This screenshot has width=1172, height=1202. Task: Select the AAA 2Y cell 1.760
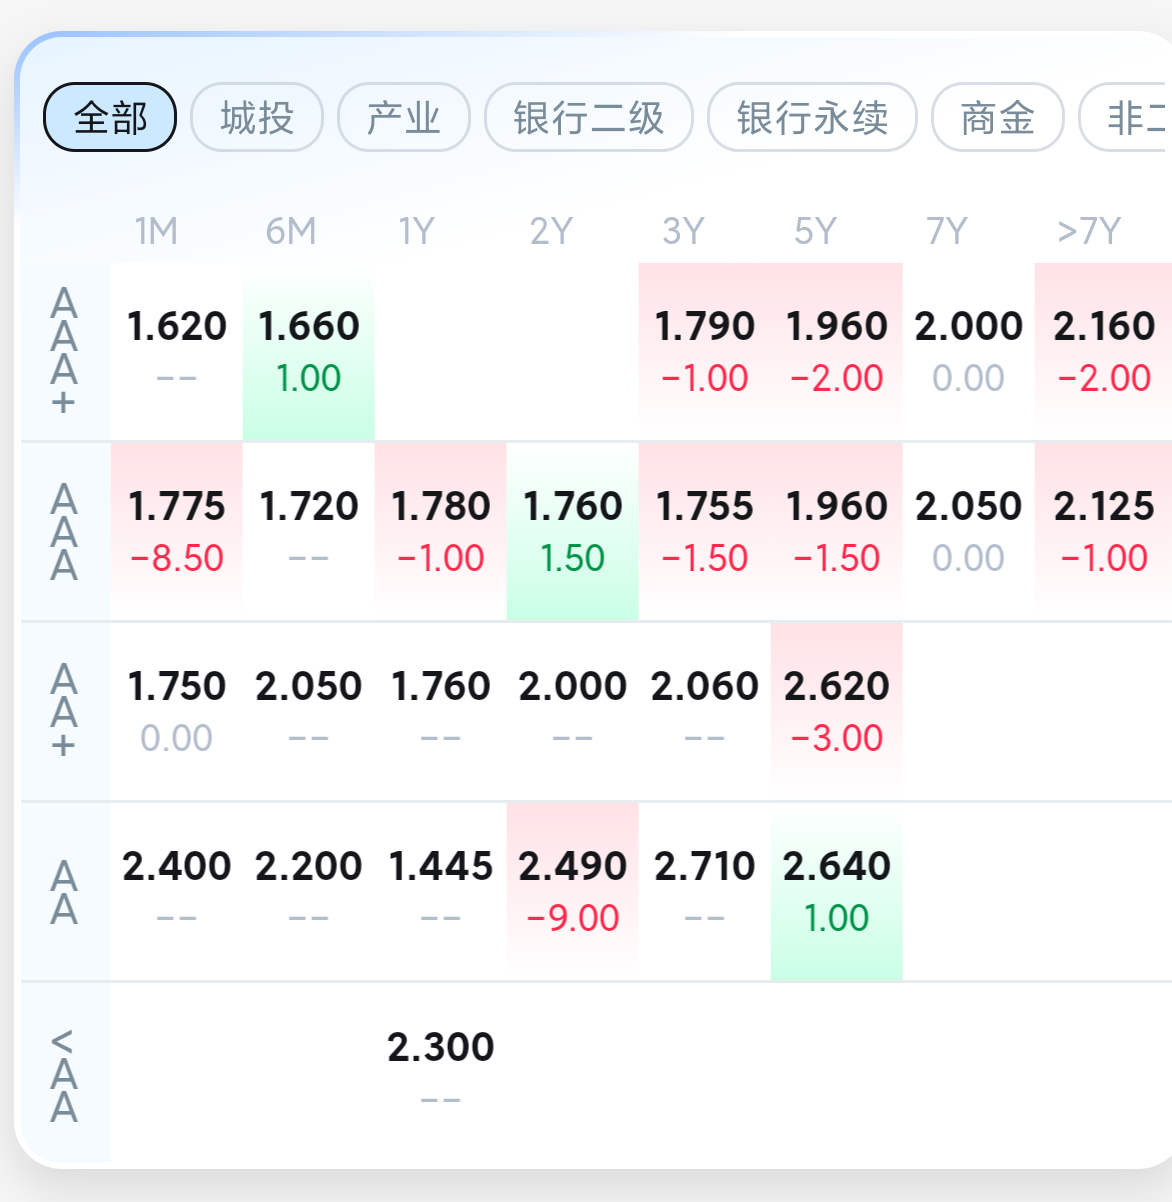pyautogui.click(x=572, y=531)
